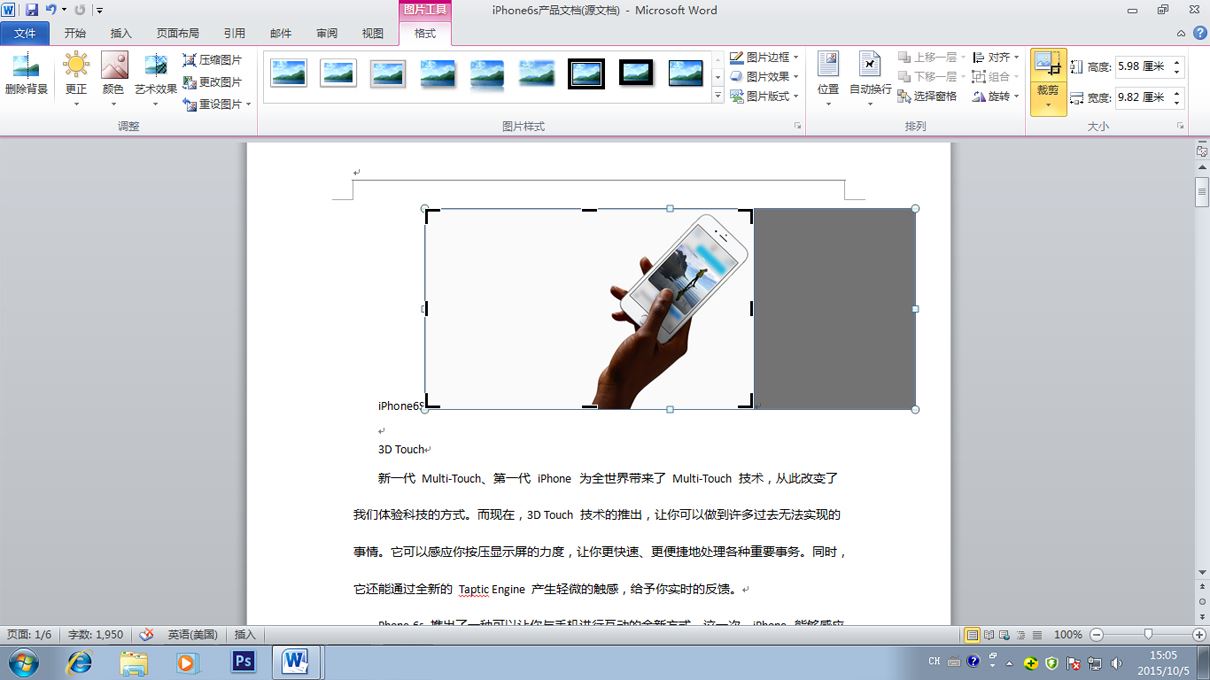Click Compress Pictures (压缩图片)
The image size is (1210, 680).
coord(213,60)
